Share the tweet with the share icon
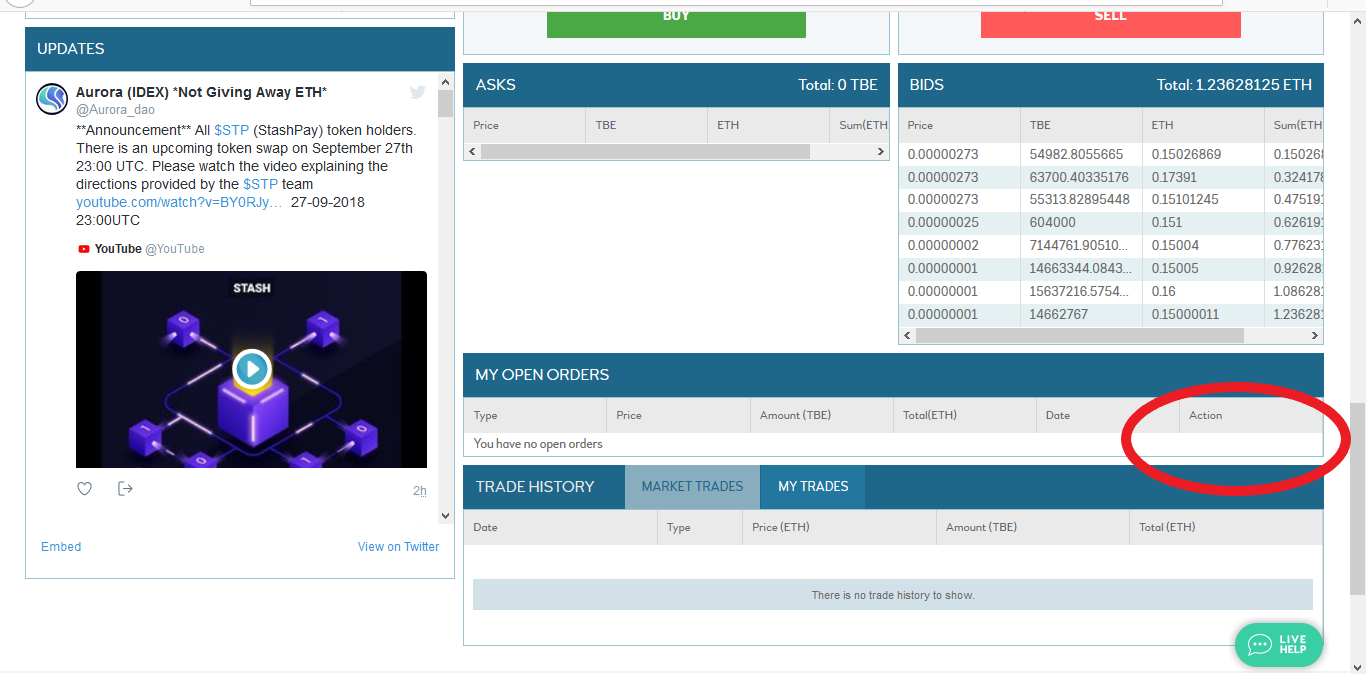The height and width of the screenshot is (674, 1366). click(x=125, y=489)
